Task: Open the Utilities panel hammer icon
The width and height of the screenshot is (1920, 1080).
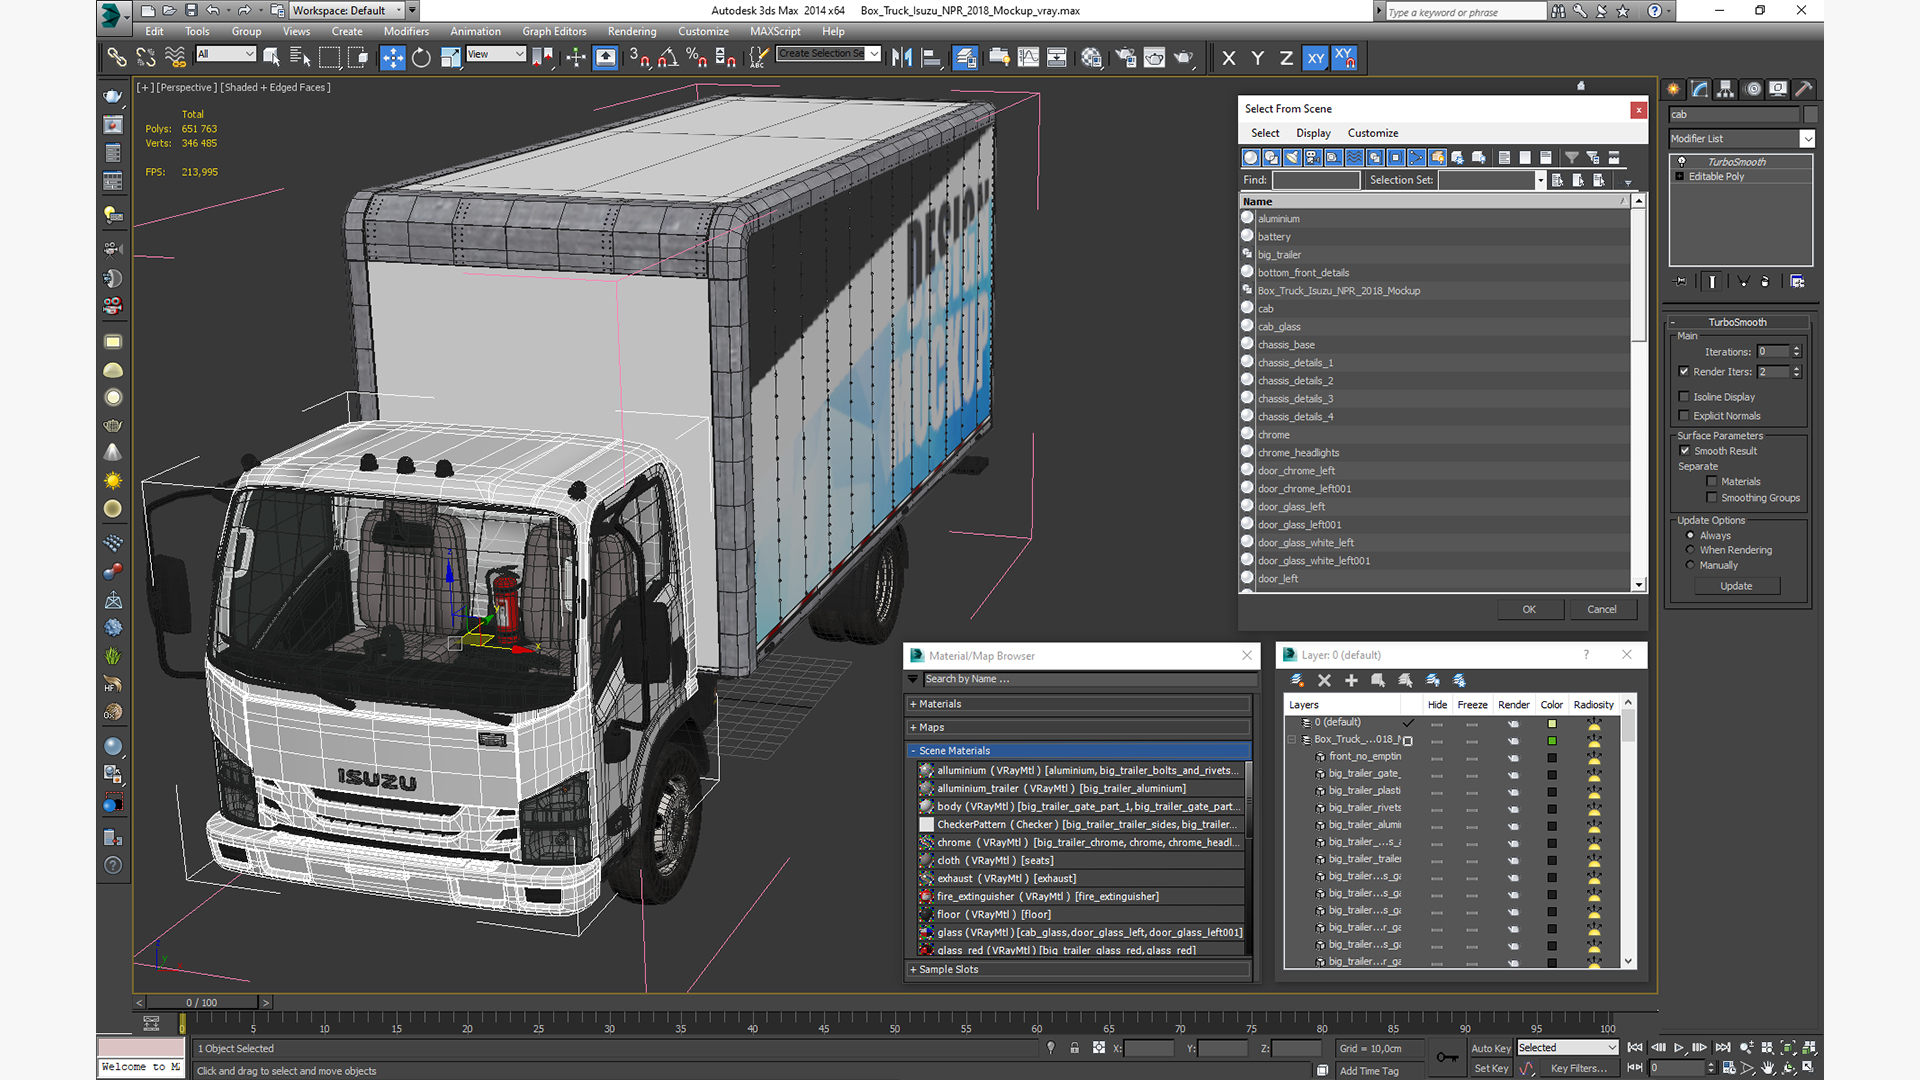Action: click(x=1804, y=89)
